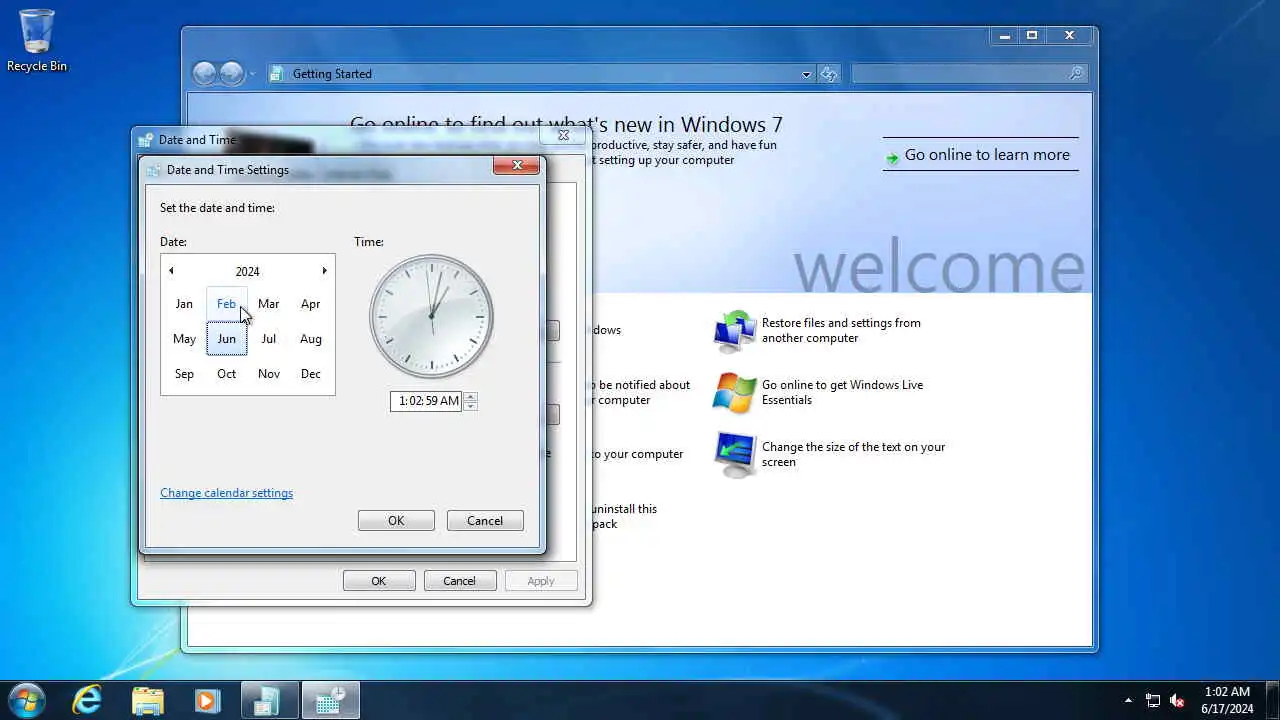
Task: Open the Recycle Bin desktop icon
Action: pyautogui.click(x=37, y=41)
